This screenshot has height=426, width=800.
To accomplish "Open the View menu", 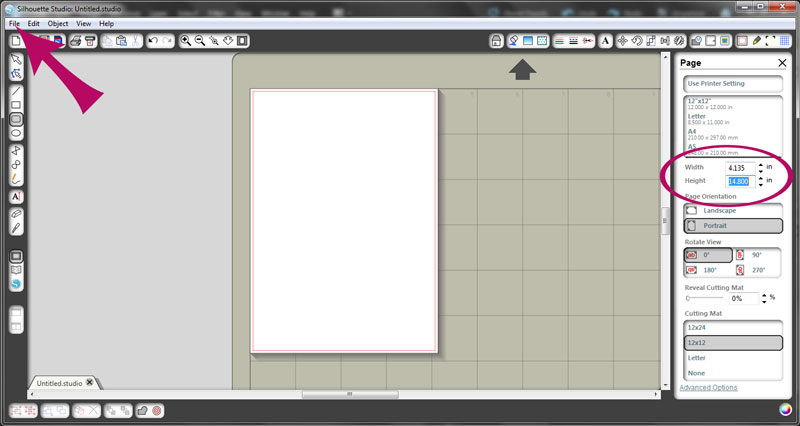I will pos(84,23).
